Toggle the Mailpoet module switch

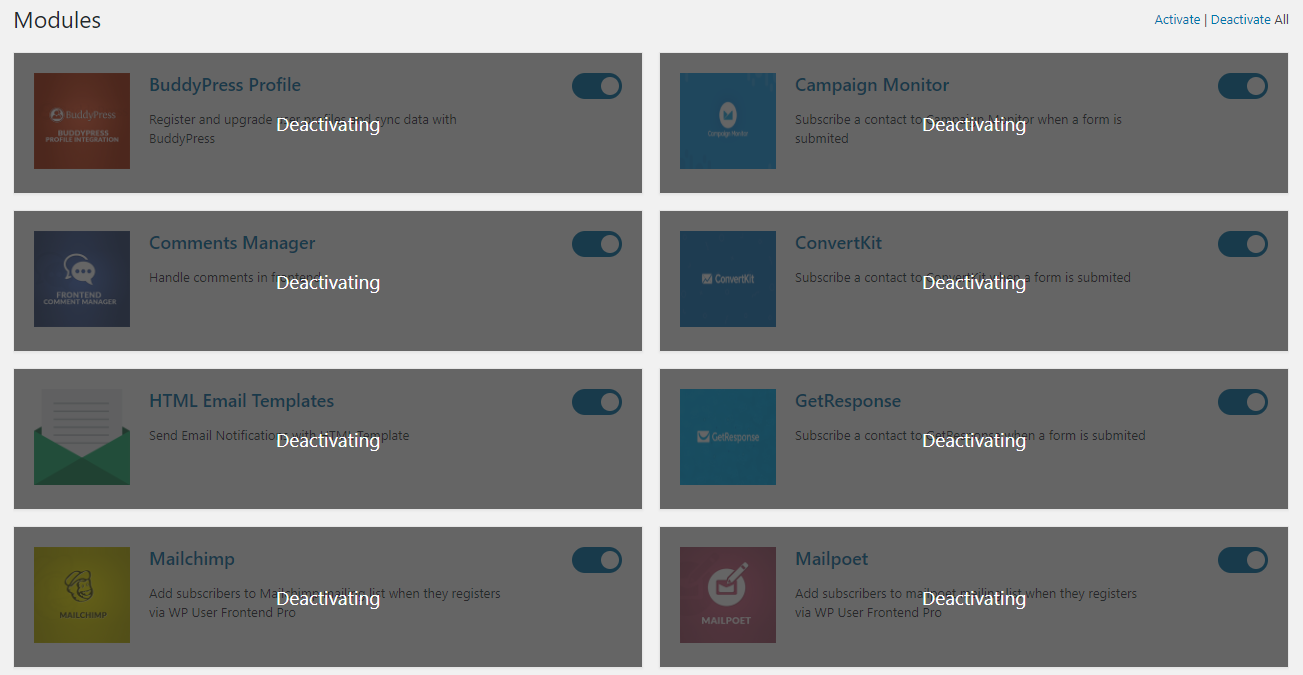pyautogui.click(x=1243, y=560)
